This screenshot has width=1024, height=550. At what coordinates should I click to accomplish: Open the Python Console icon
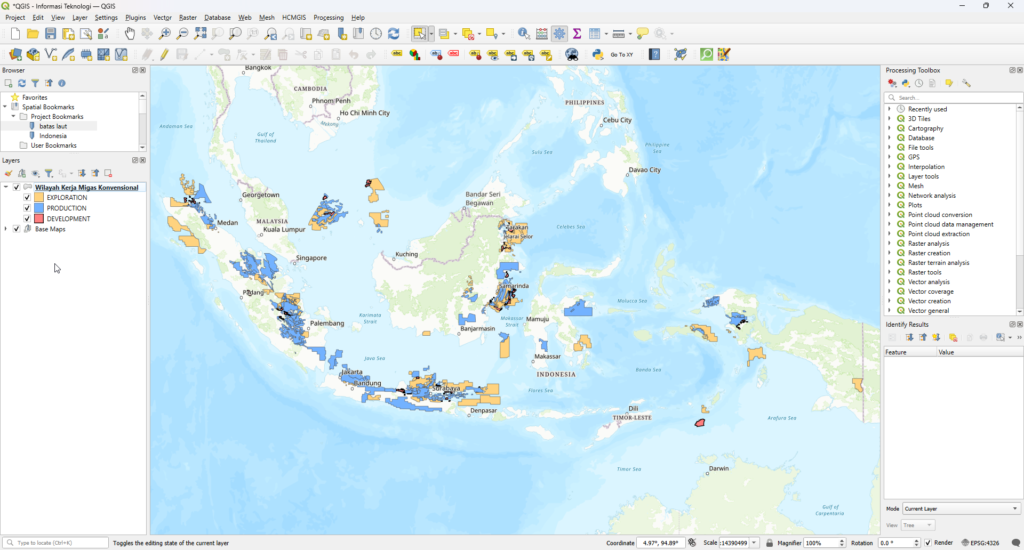(x=597, y=54)
